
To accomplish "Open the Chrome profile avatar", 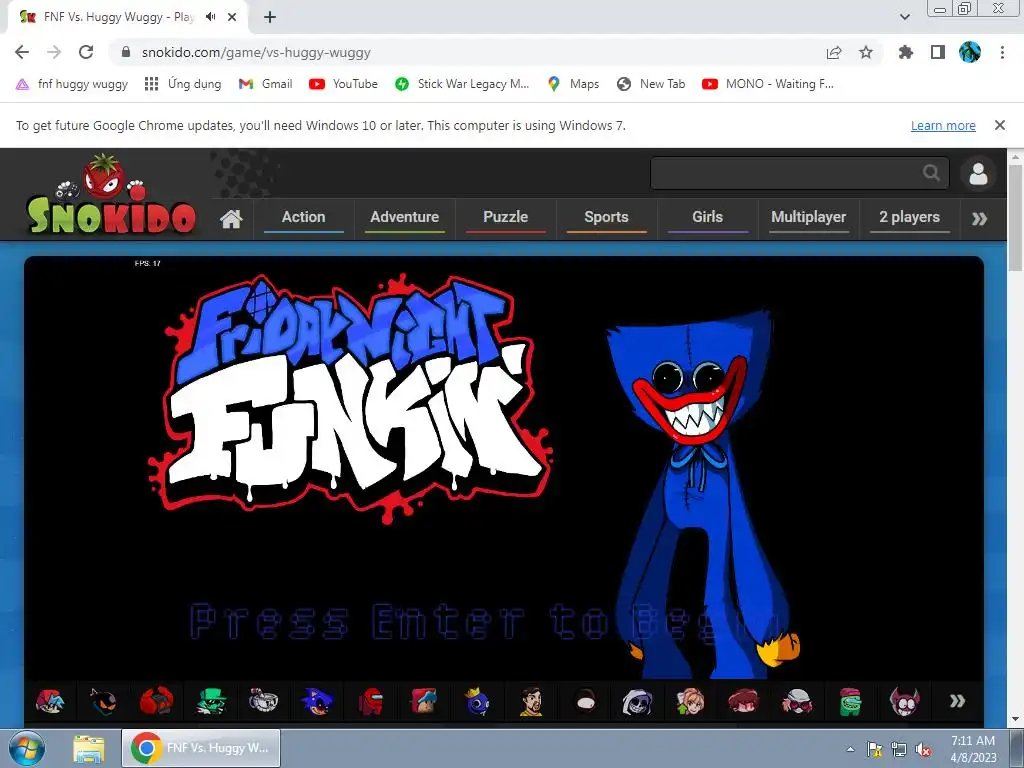I will tap(970, 52).
